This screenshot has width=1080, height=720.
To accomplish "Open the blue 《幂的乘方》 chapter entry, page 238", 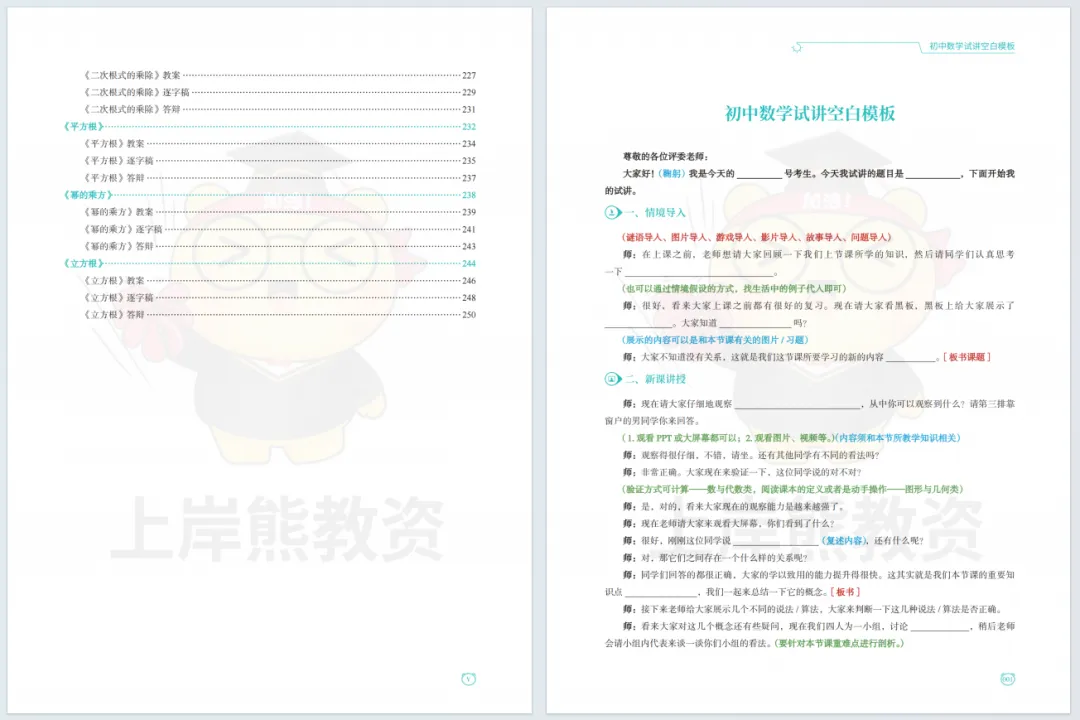I will tap(269, 195).
